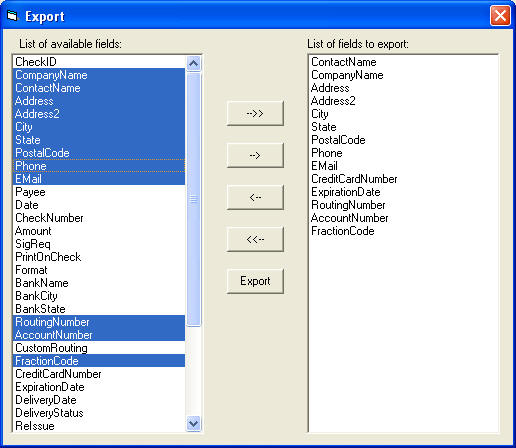
Task: Select CreditCardNumber in fields to export list
Action: click(354, 179)
